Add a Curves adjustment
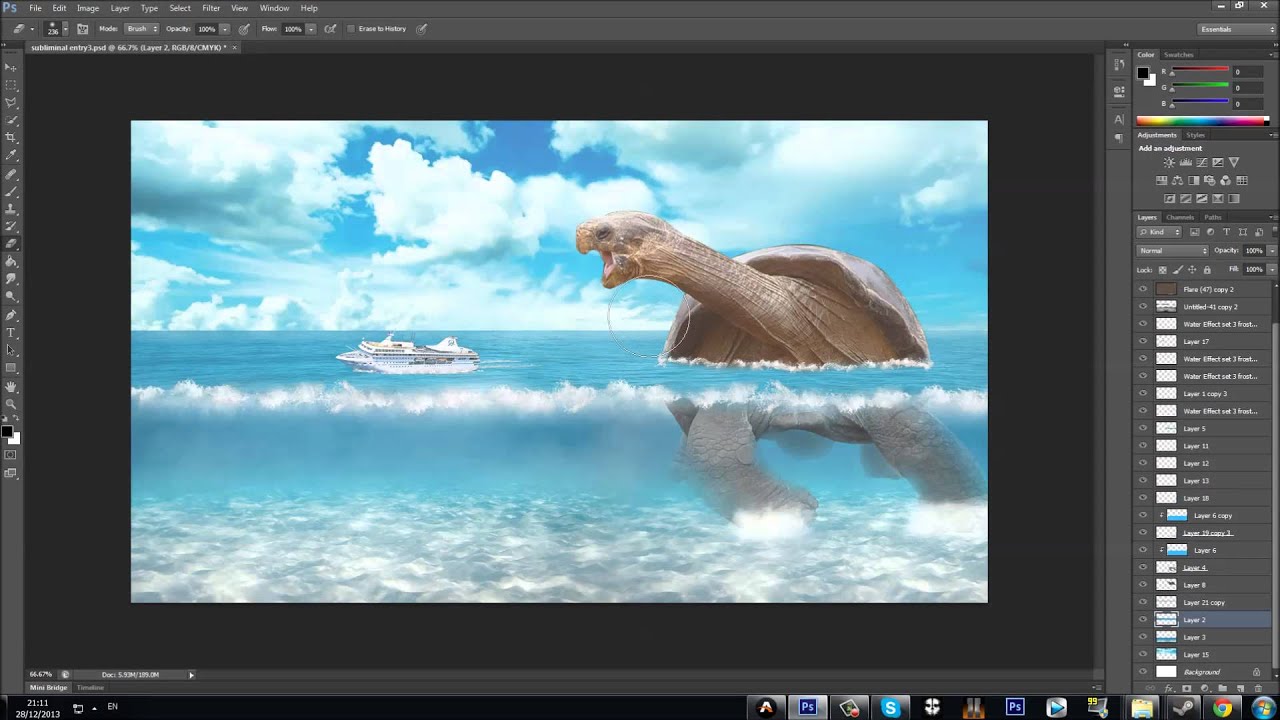This screenshot has width=1280, height=720. [1201, 162]
